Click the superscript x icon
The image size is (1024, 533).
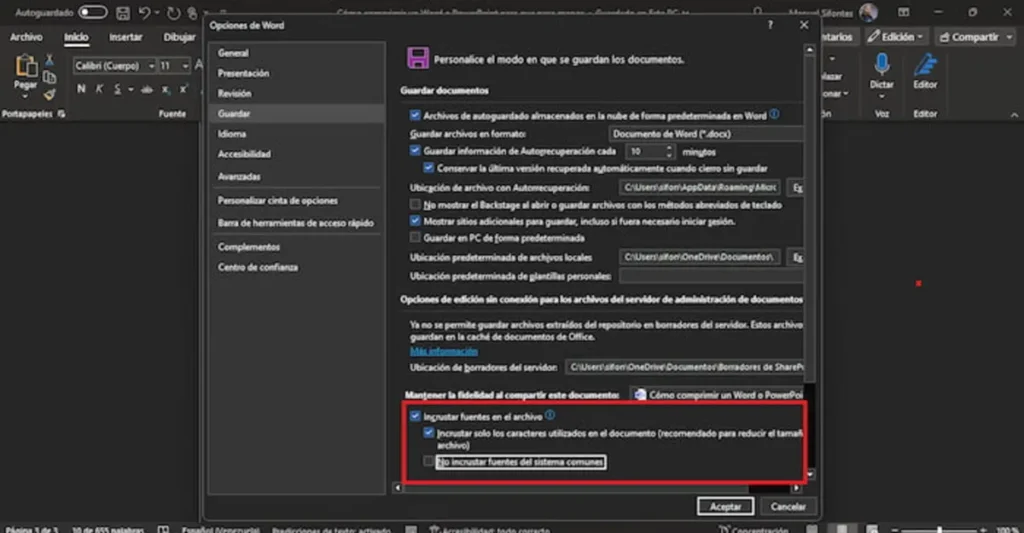click(184, 89)
